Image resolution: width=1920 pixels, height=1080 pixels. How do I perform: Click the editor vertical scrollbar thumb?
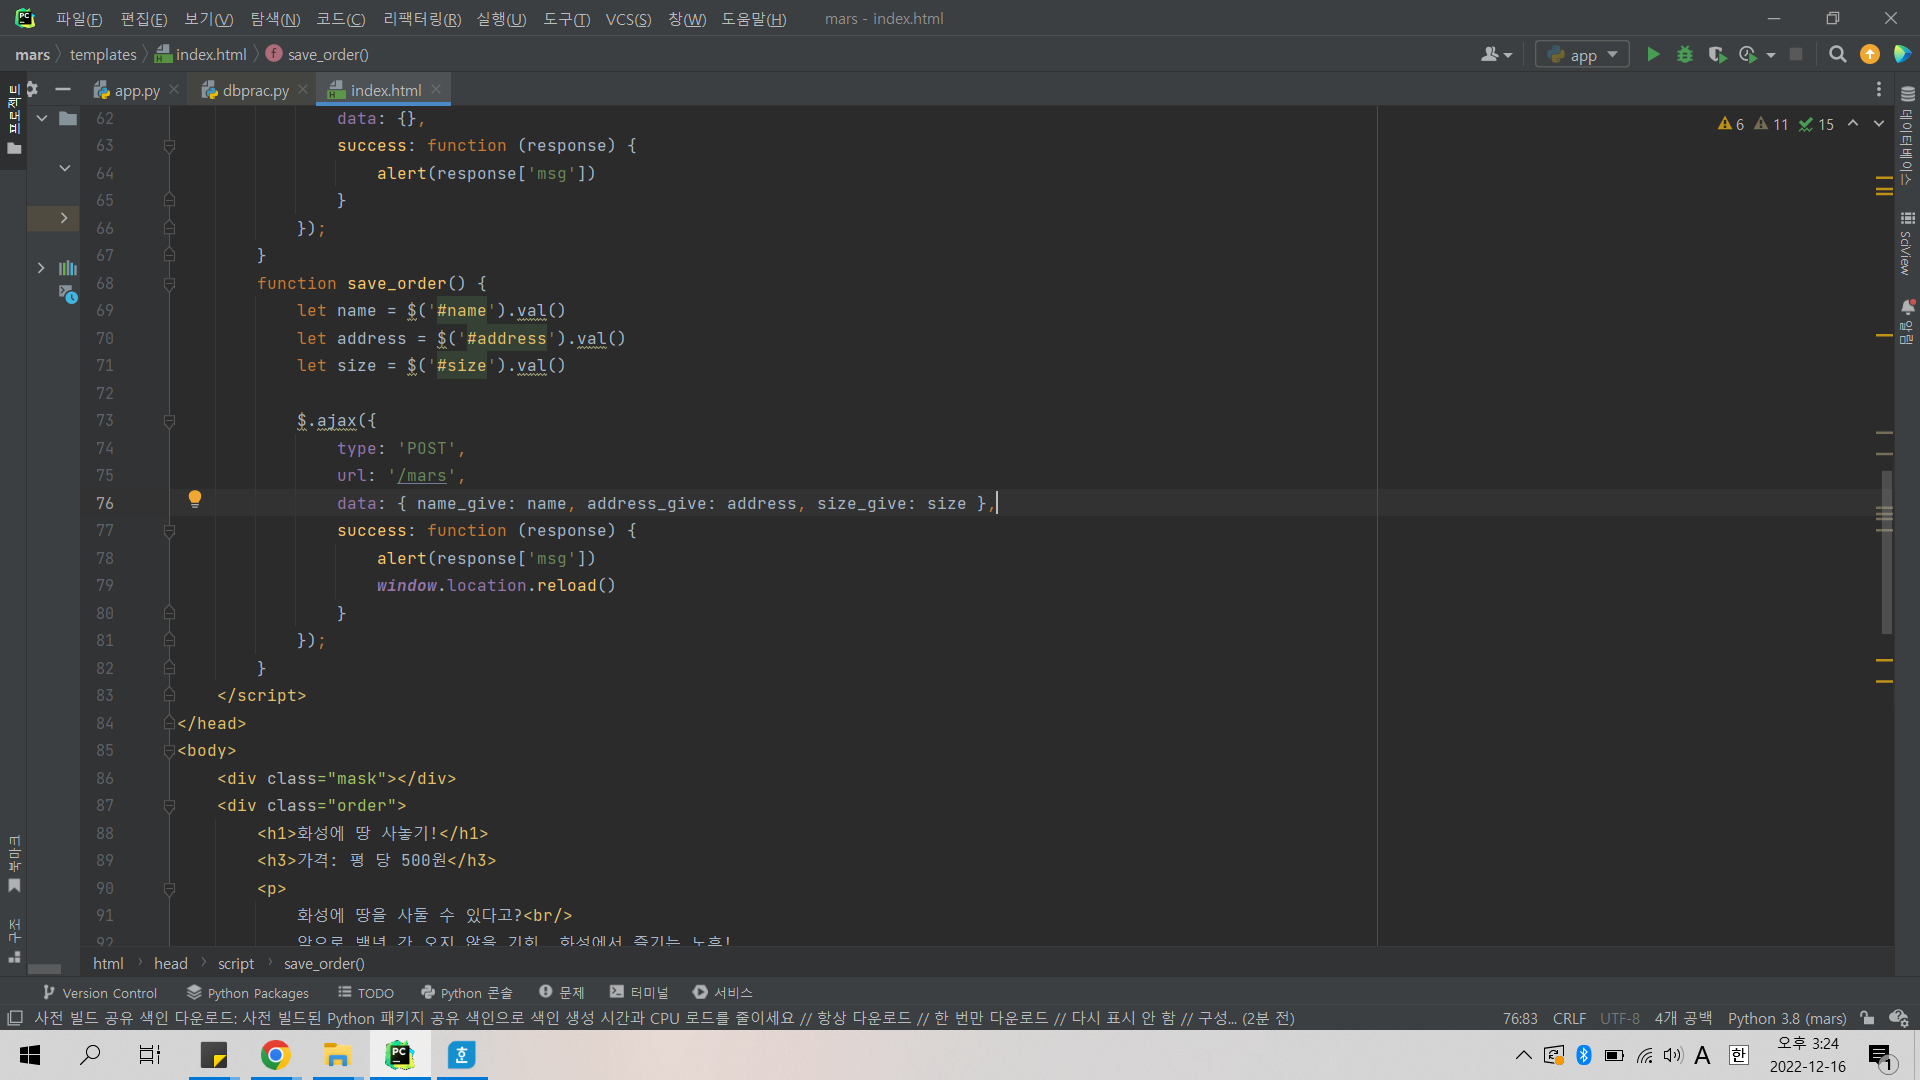1886,552
